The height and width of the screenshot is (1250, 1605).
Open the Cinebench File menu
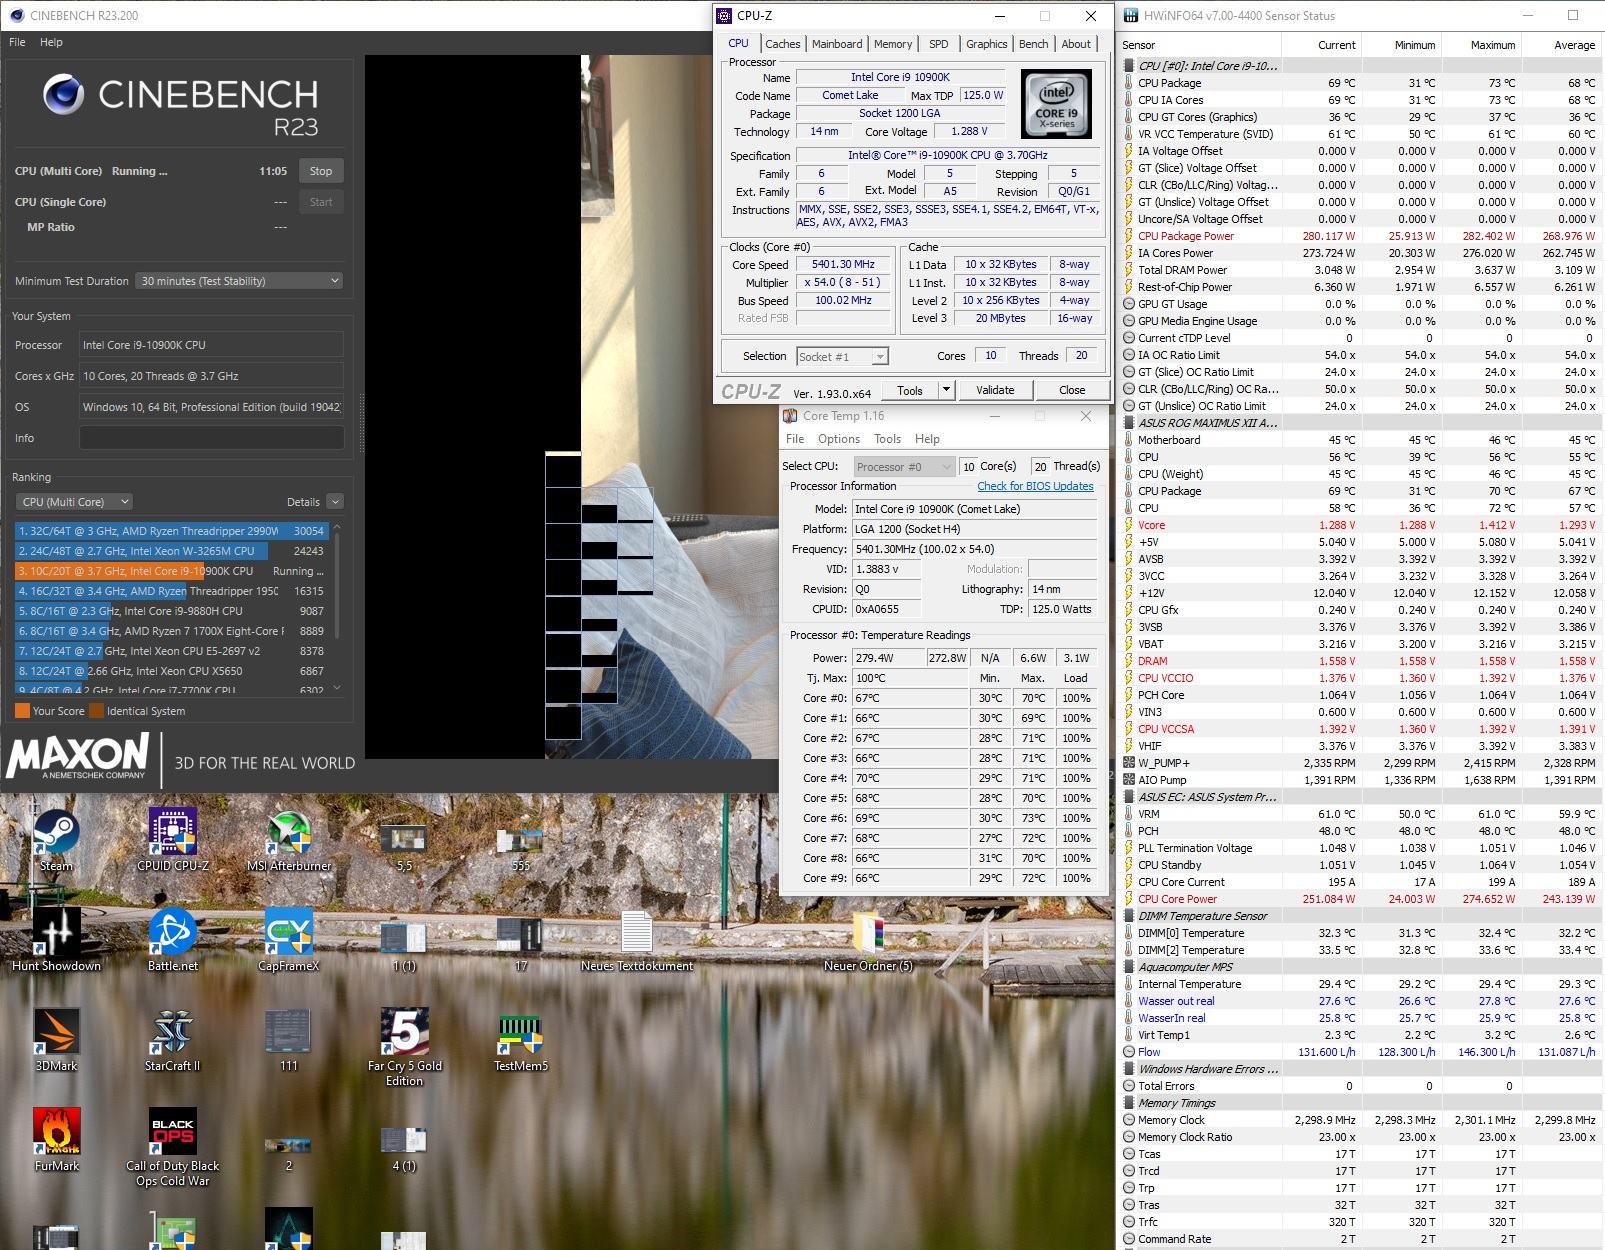tap(17, 42)
